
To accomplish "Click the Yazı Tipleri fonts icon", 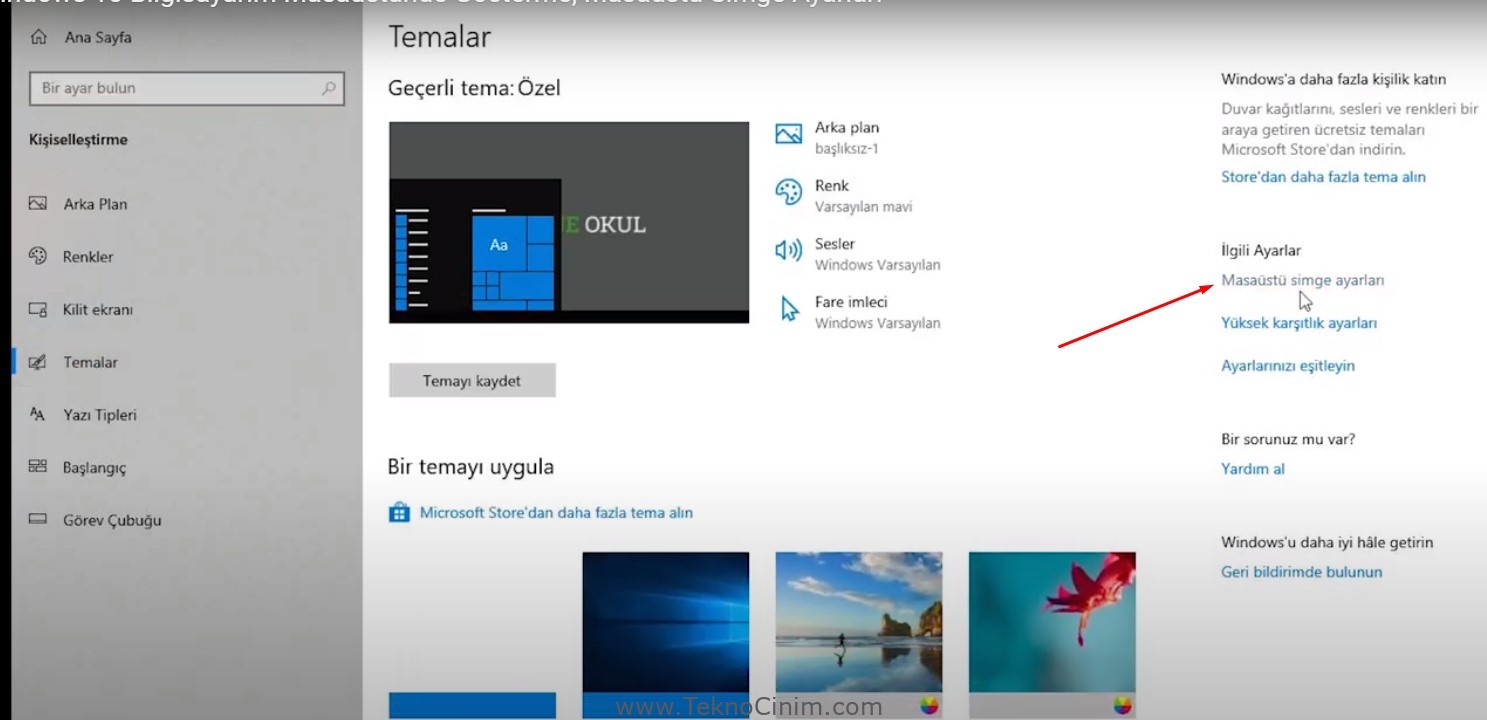I will coord(38,414).
